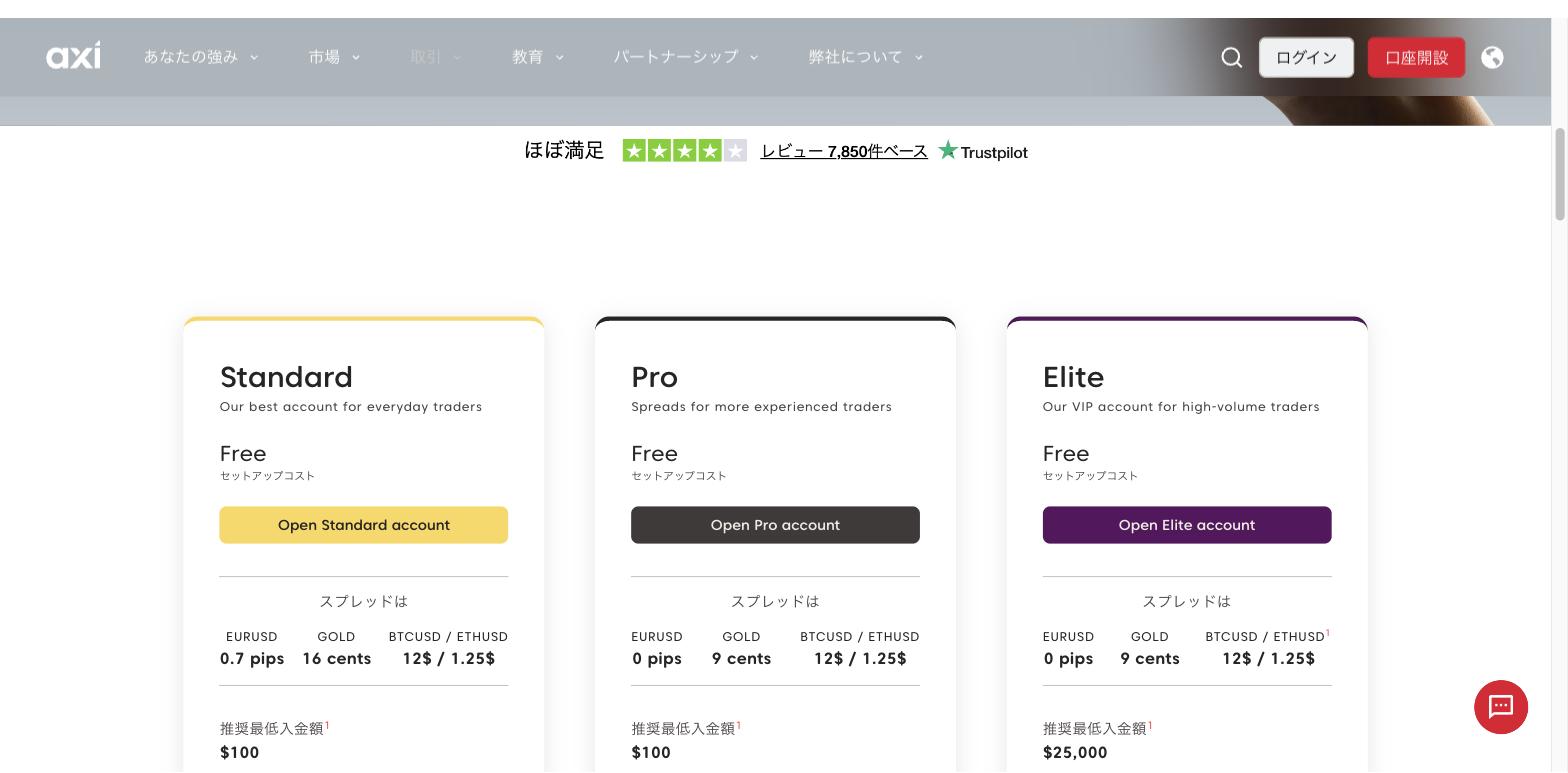Click 'Spreads for more experienced traders'
Viewport: 1568px width, 773px height.
click(x=761, y=407)
